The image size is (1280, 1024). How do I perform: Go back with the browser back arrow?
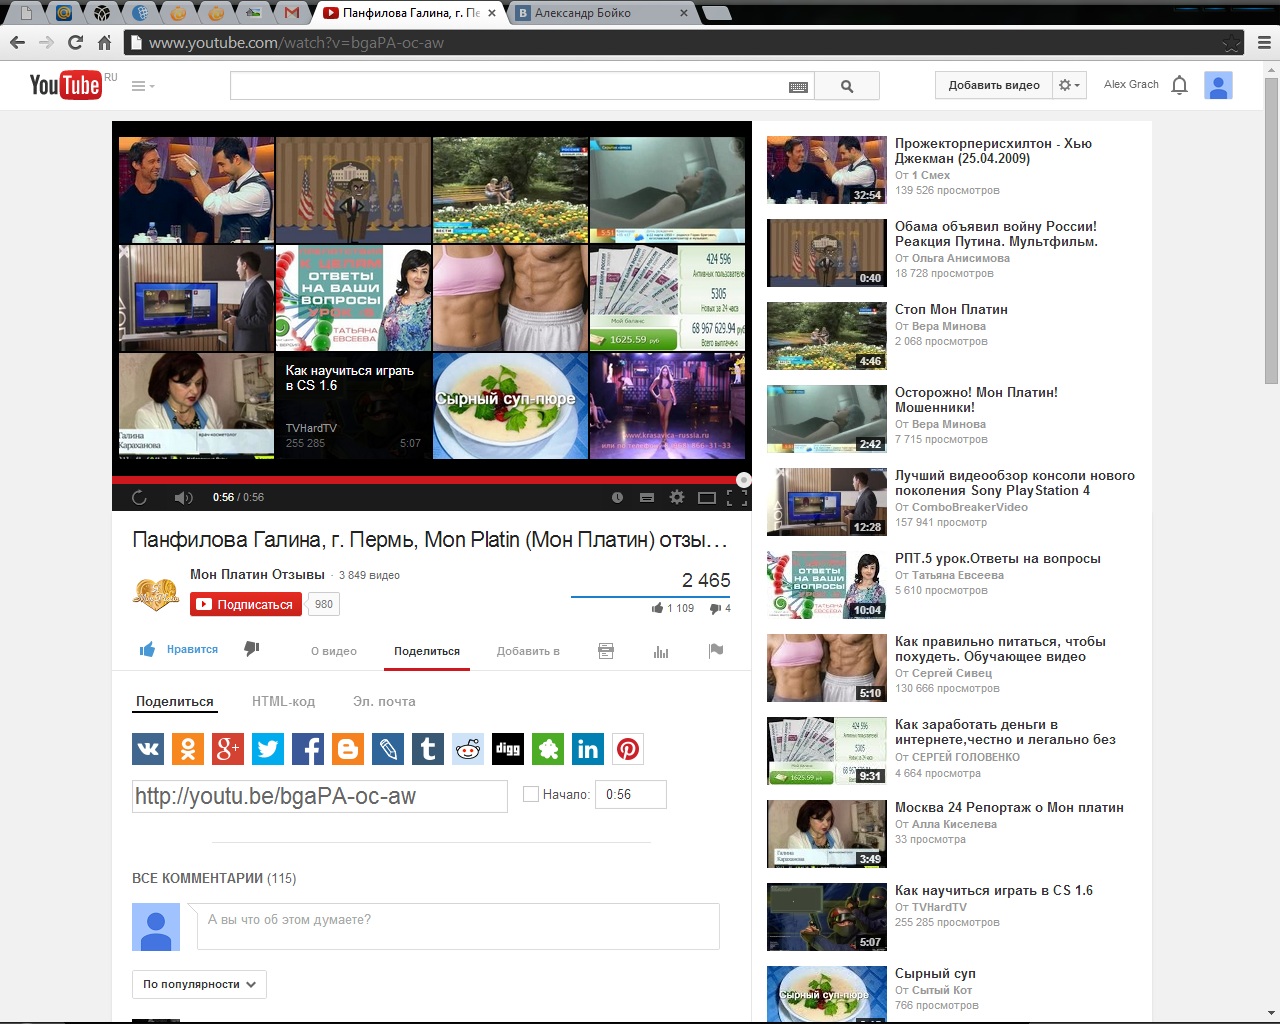17,42
